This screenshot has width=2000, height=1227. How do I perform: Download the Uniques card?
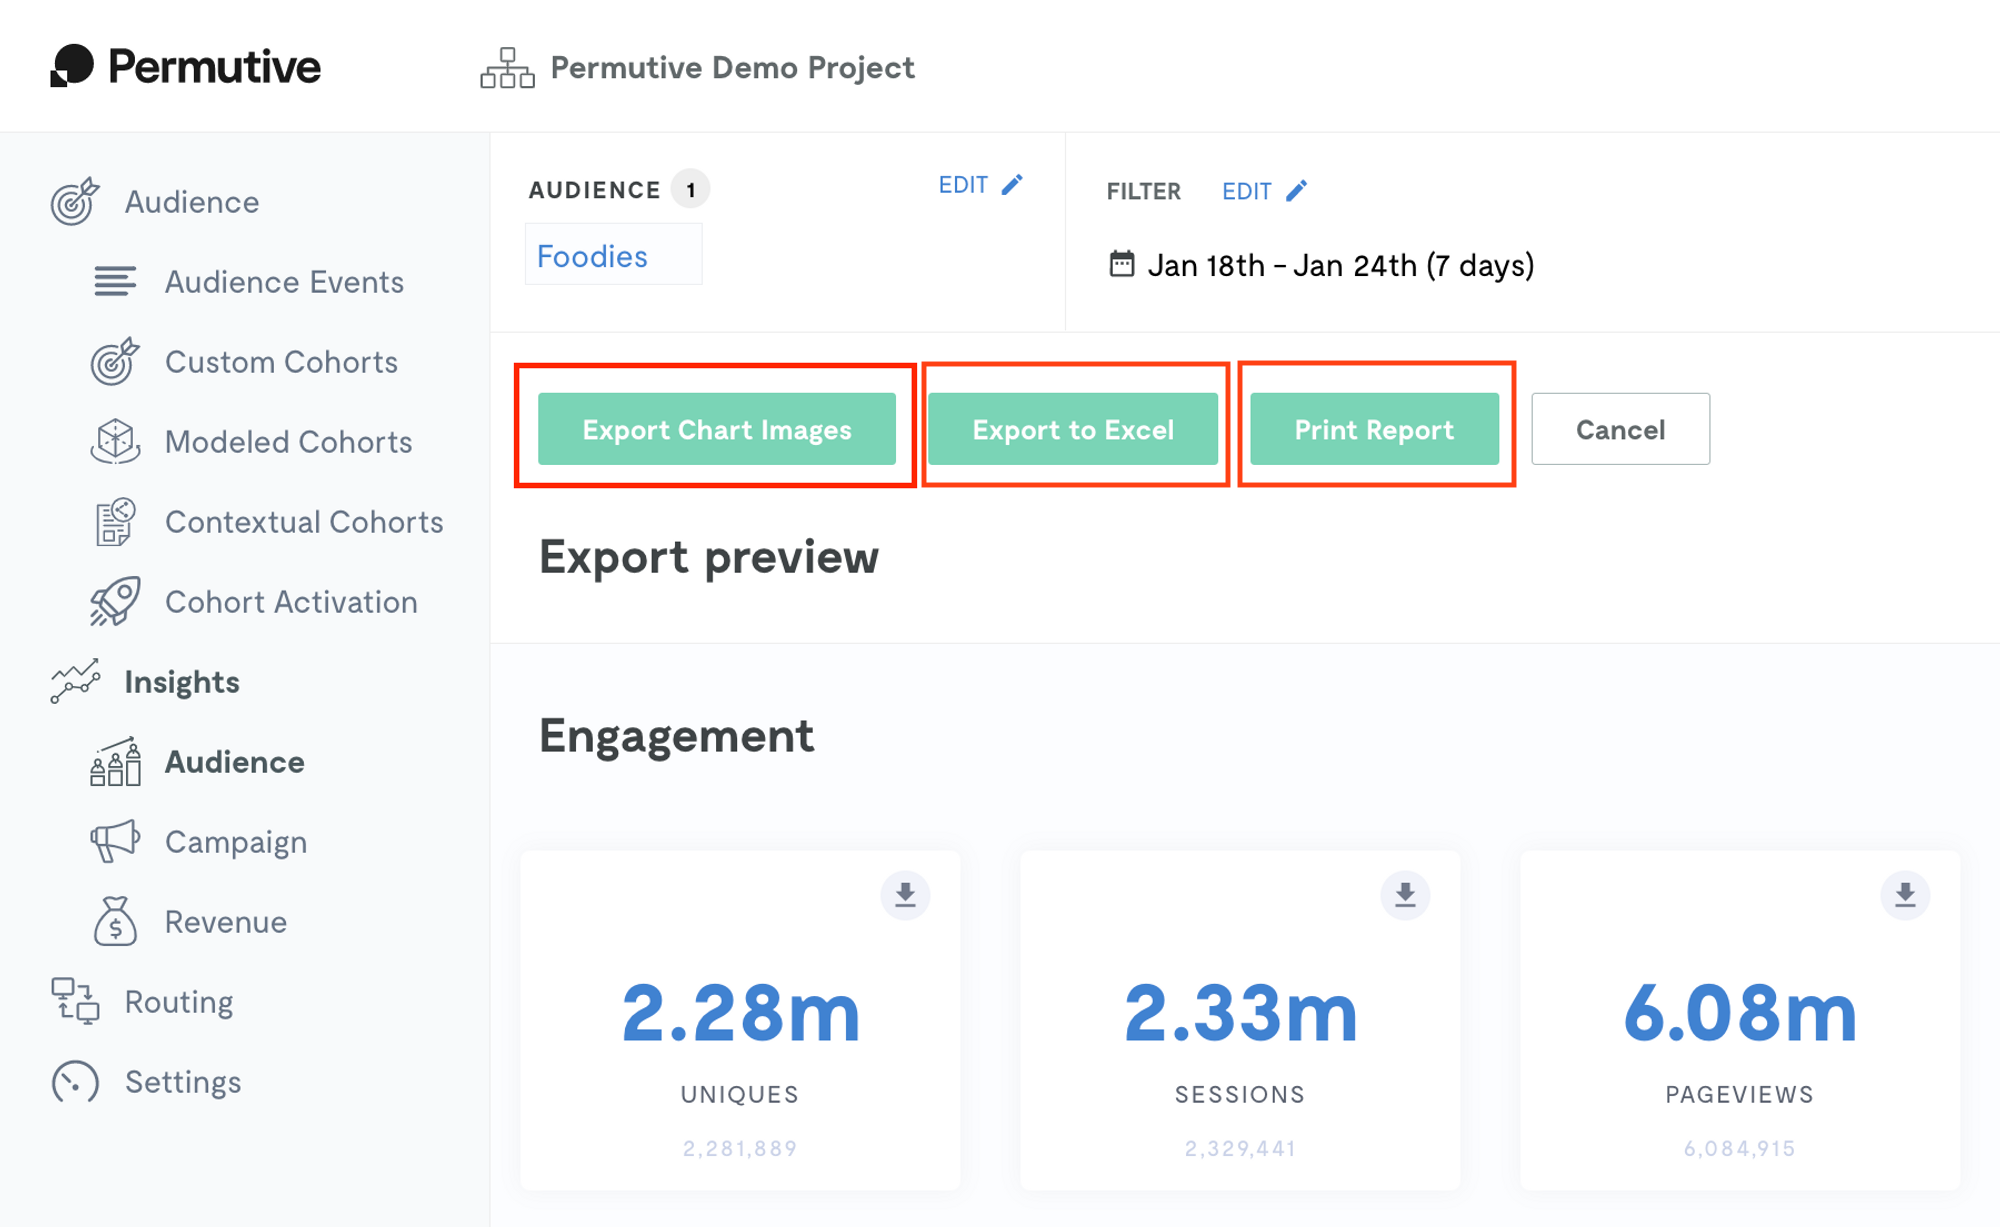pyautogui.click(x=905, y=894)
